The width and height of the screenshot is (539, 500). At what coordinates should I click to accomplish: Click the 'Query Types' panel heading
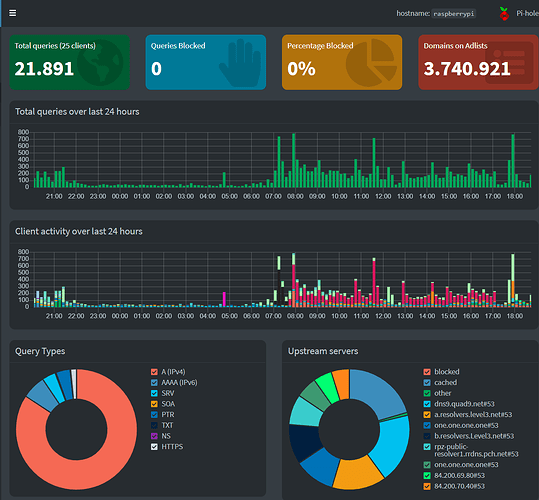[x=40, y=351]
